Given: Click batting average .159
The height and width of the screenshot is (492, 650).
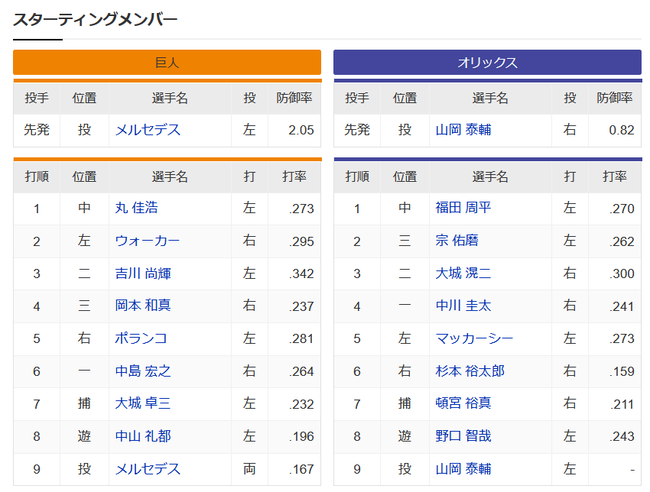Looking at the screenshot, I should (x=622, y=371).
